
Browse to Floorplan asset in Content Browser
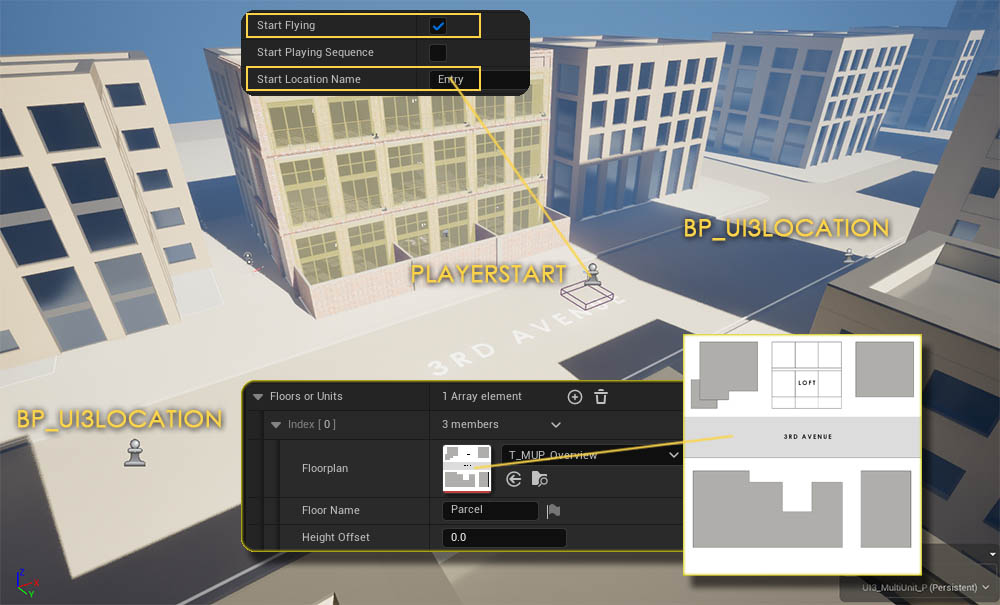click(539, 480)
